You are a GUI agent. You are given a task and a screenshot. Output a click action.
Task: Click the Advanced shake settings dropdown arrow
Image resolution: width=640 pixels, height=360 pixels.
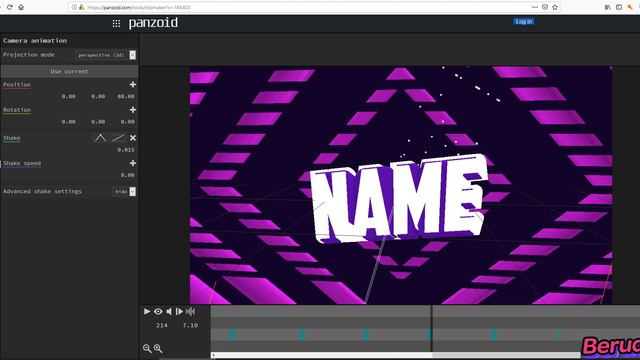tap(133, 191)
